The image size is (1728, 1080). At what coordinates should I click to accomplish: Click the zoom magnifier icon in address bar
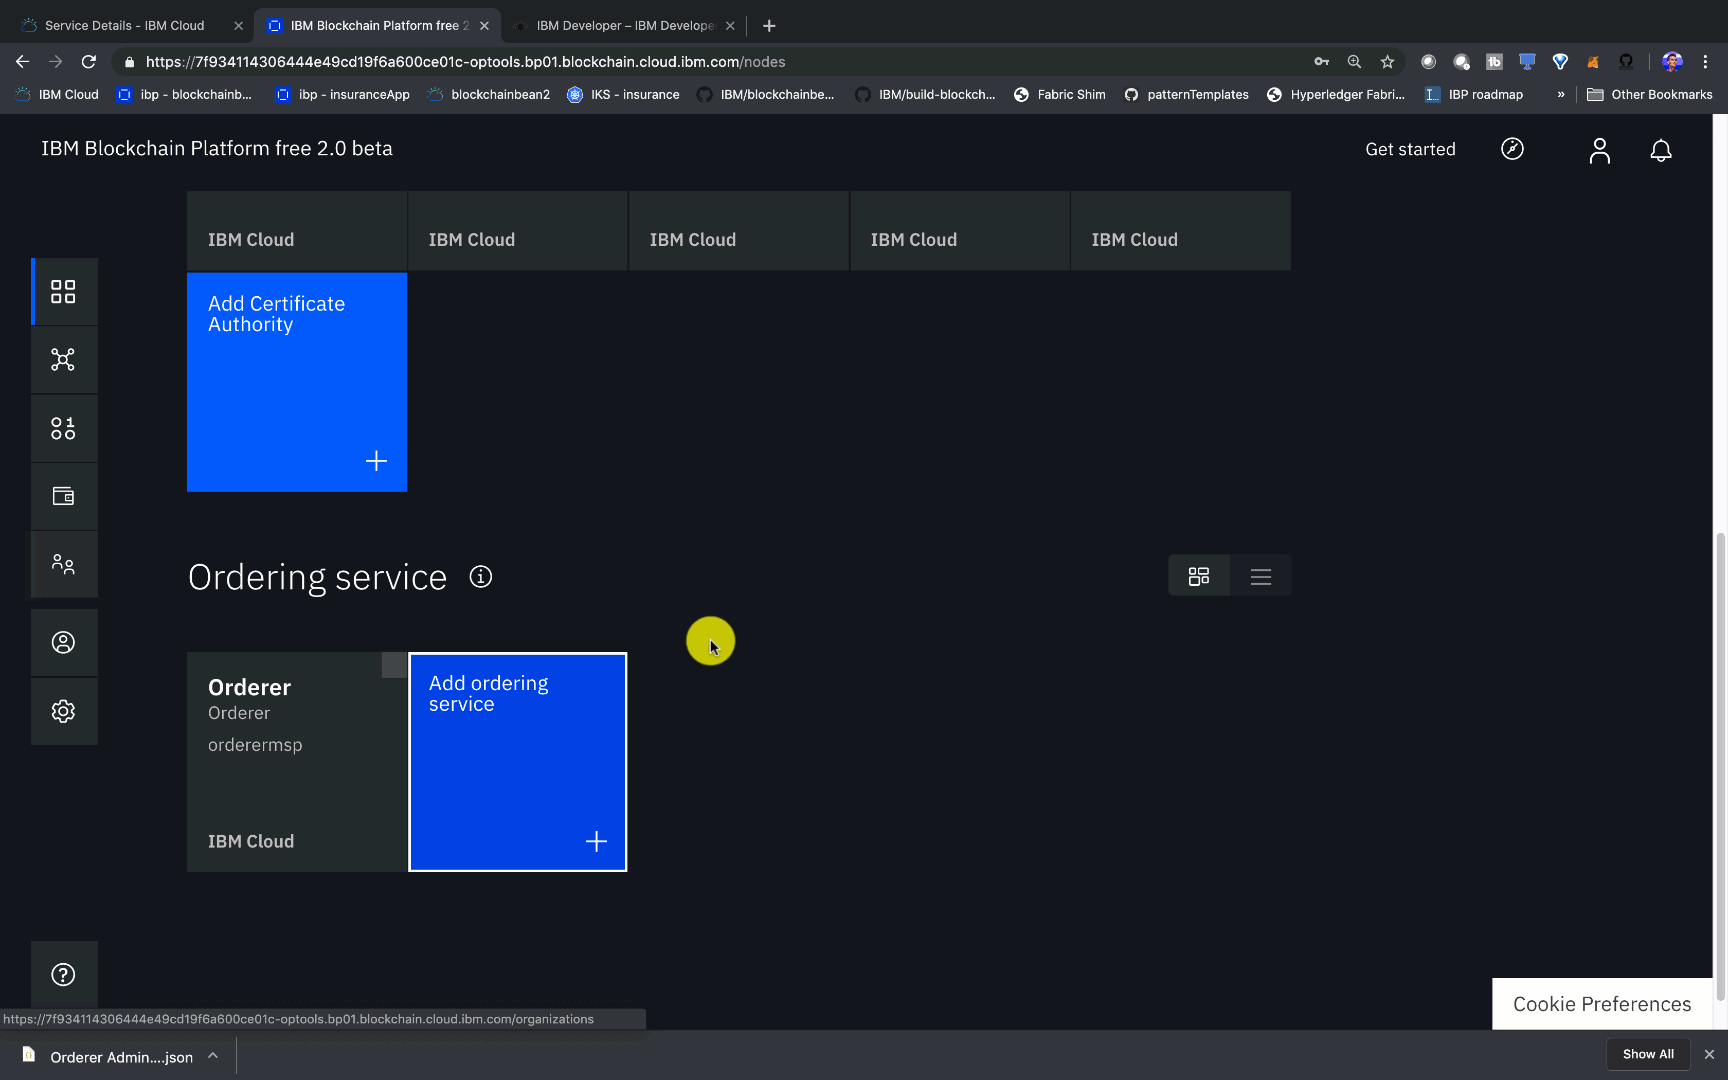coord(1354,62)
